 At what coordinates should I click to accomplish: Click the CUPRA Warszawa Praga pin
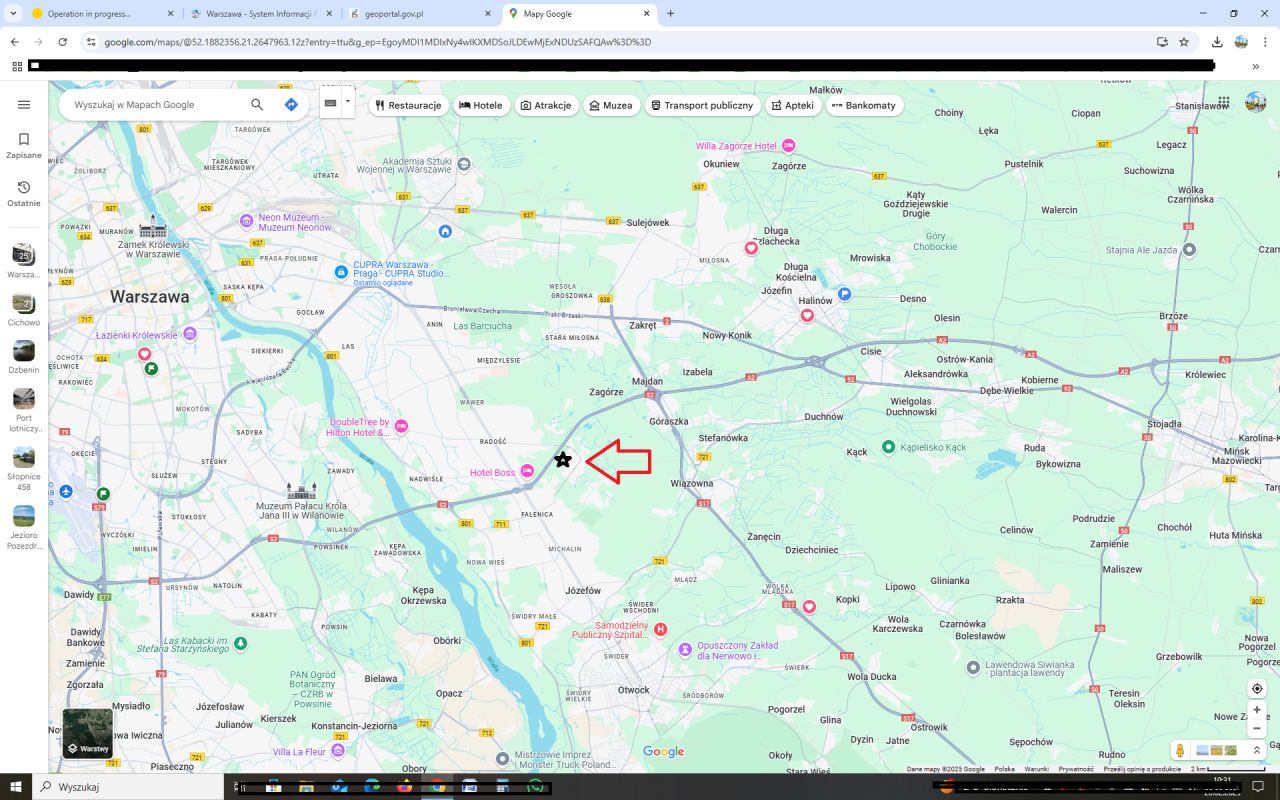[x=341, y=271]
